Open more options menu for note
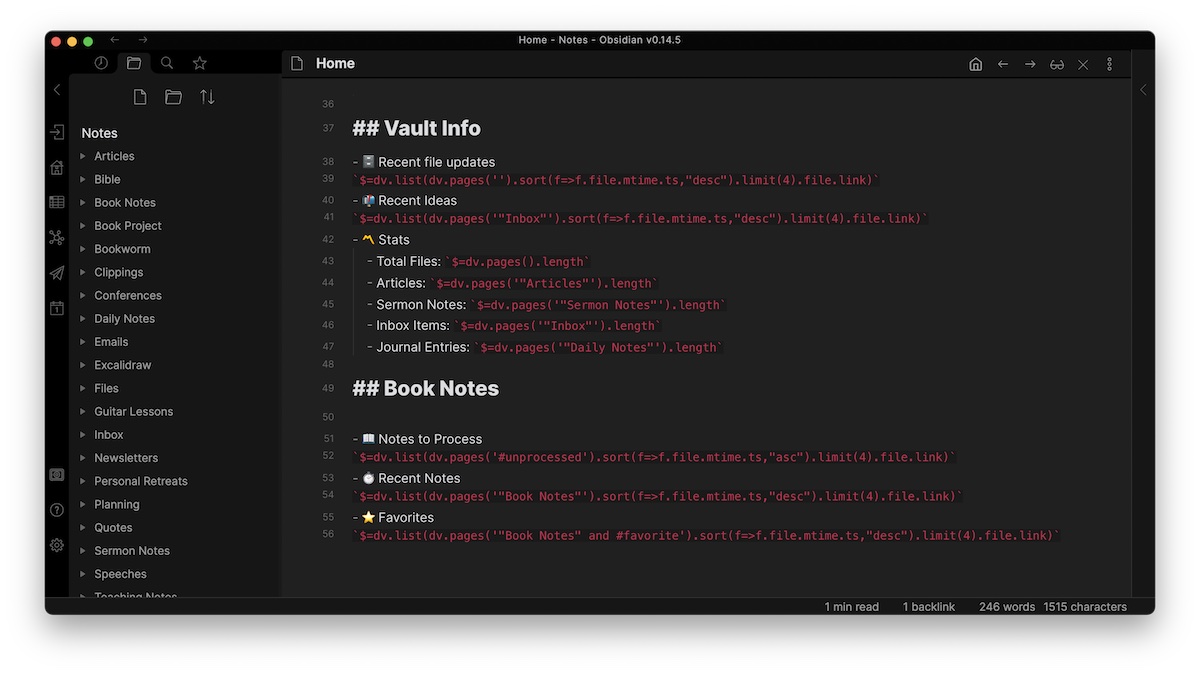The width and height of the screenshot is (1200, 674). tap(1109, 64)
